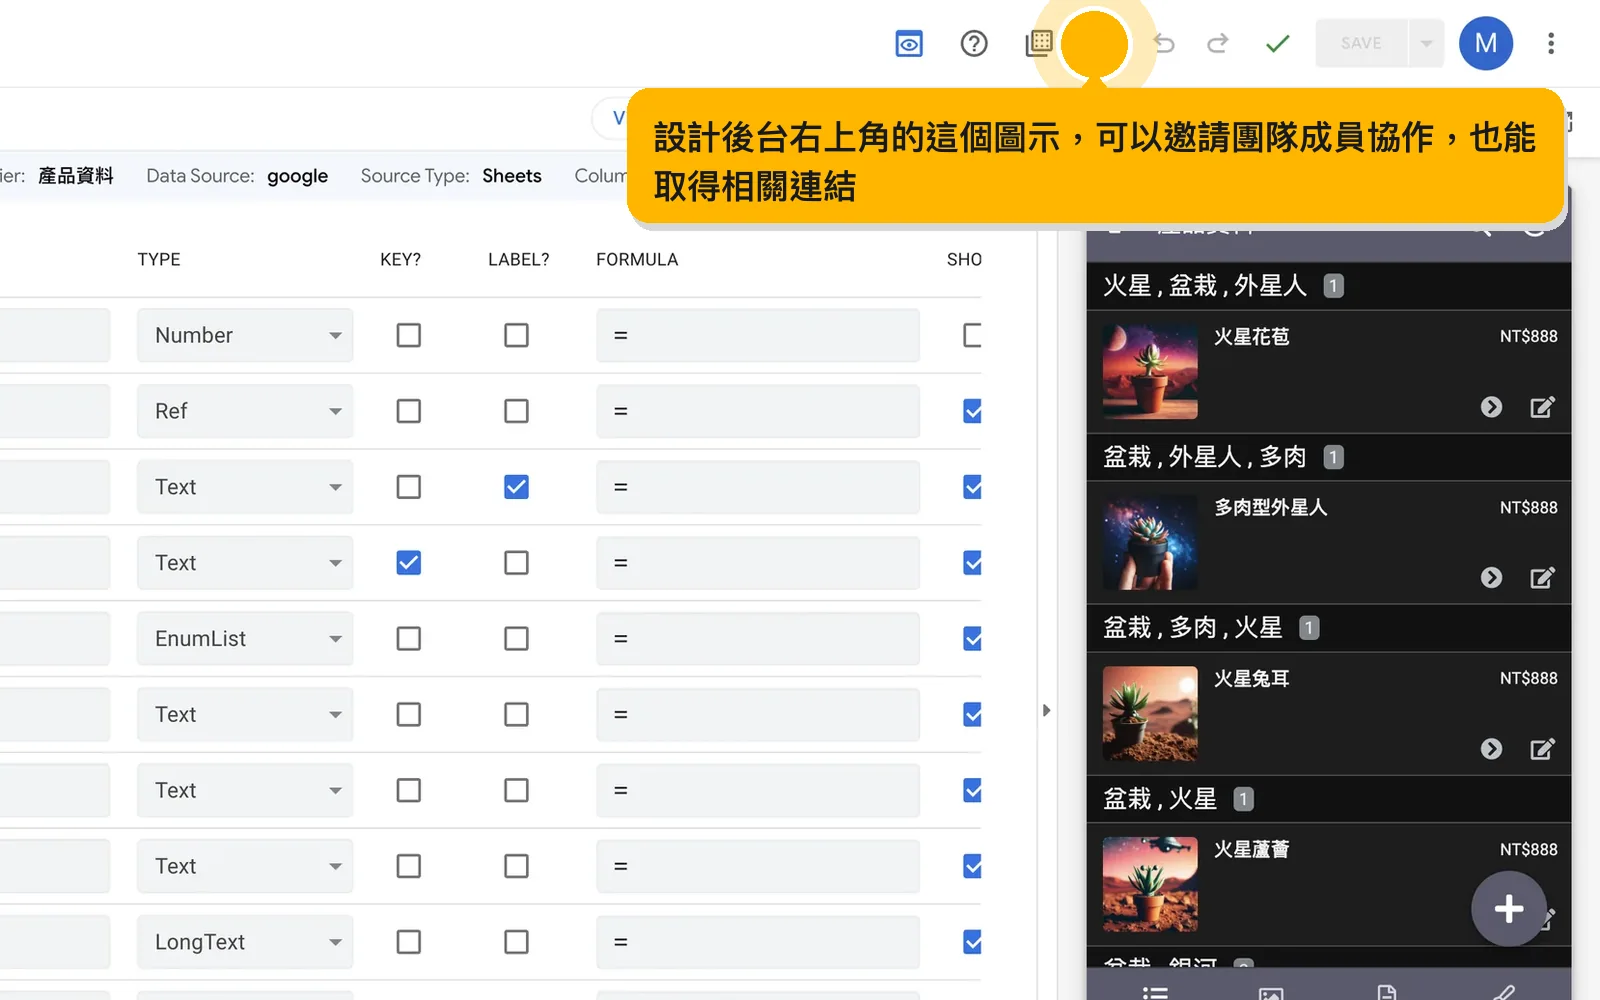
Task: Click the undo arrow icon
Action: click(1164, 44)
